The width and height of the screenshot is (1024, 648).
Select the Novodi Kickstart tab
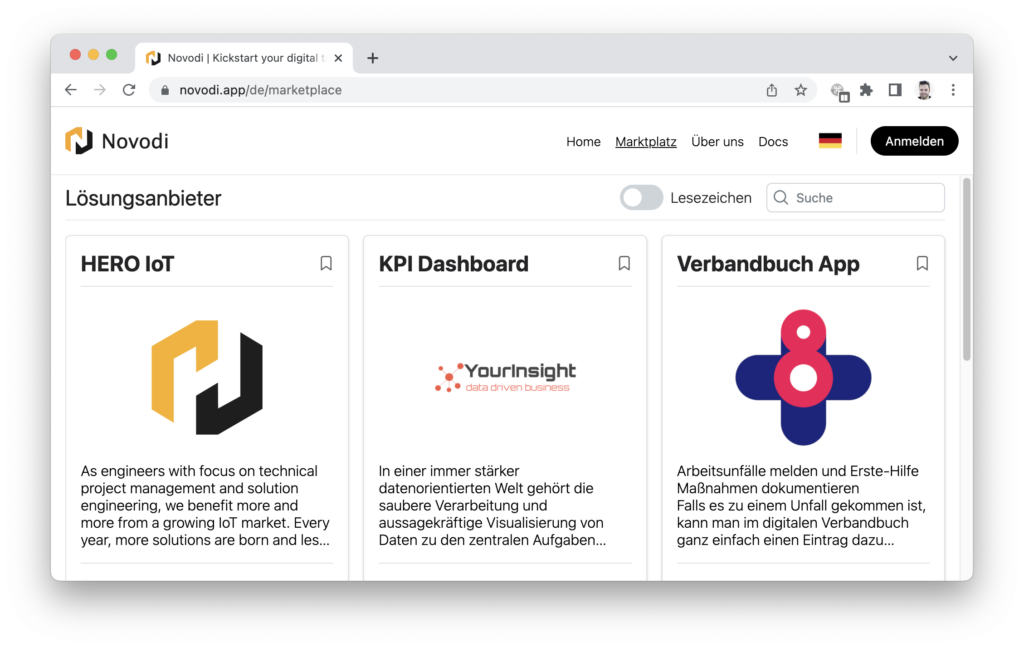(244, 58)
